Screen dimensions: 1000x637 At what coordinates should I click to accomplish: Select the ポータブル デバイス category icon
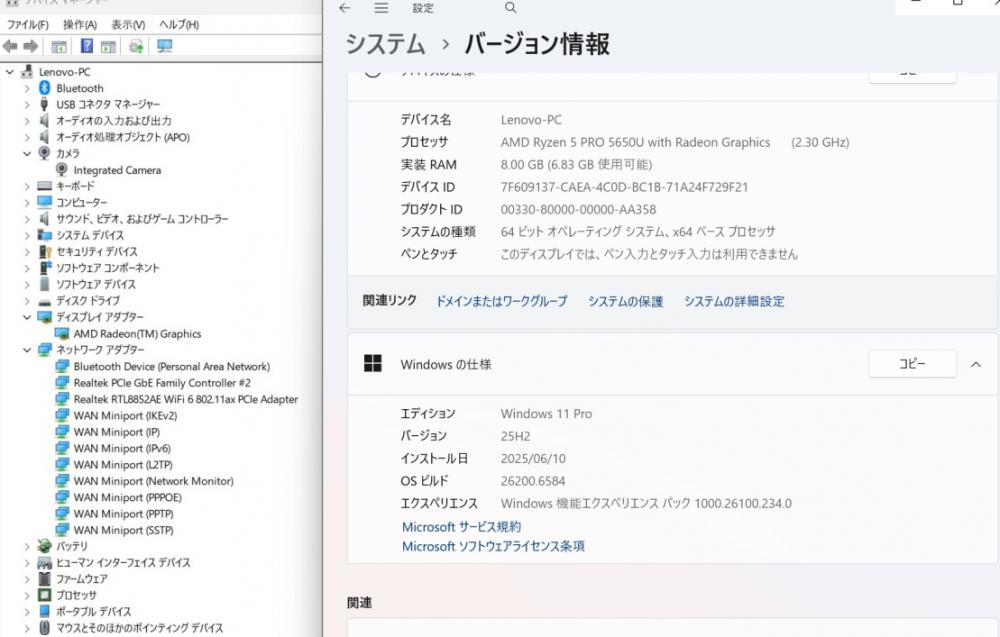45,611
